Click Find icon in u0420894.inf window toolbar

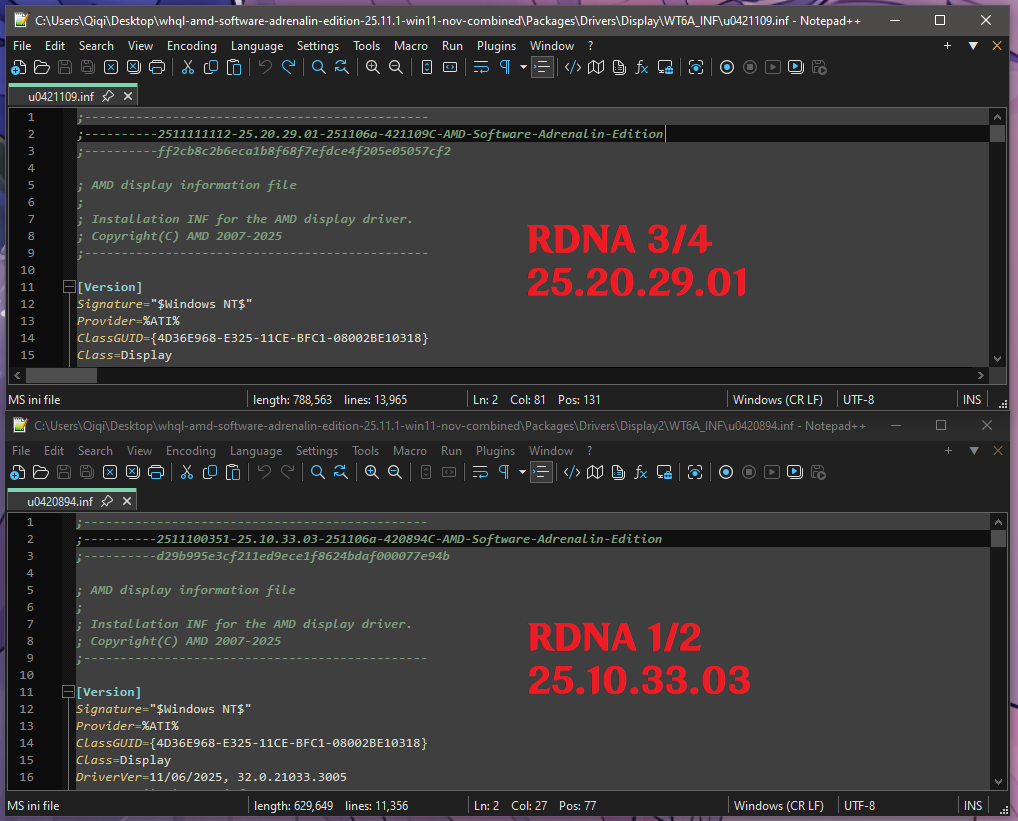317,472
